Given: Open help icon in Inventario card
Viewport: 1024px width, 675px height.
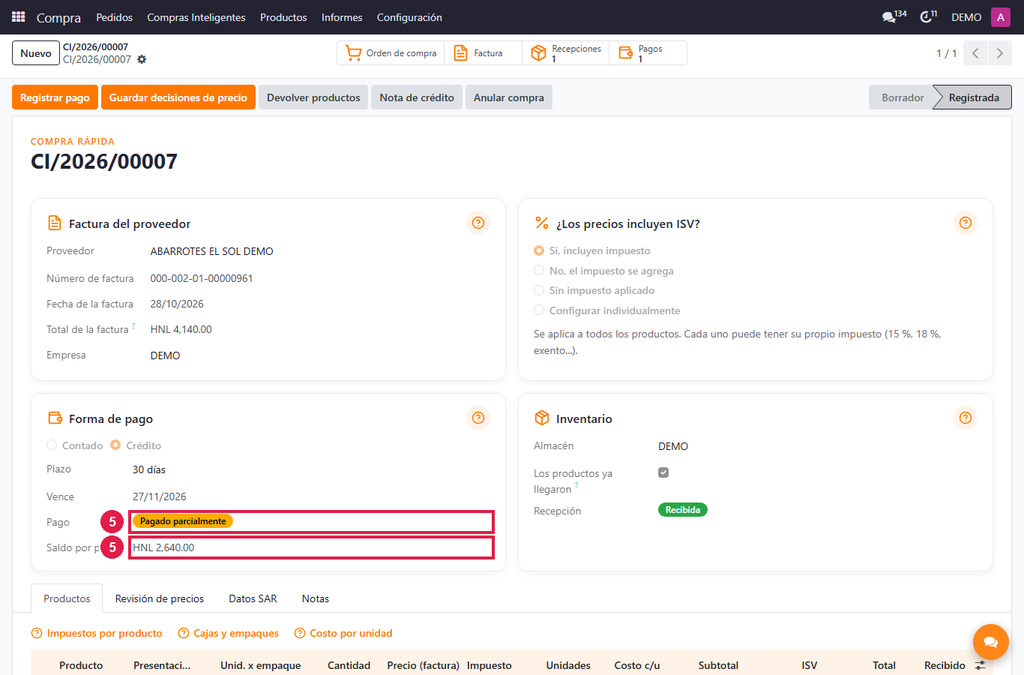Looking at the screenshot, I should tap(965, 418).
